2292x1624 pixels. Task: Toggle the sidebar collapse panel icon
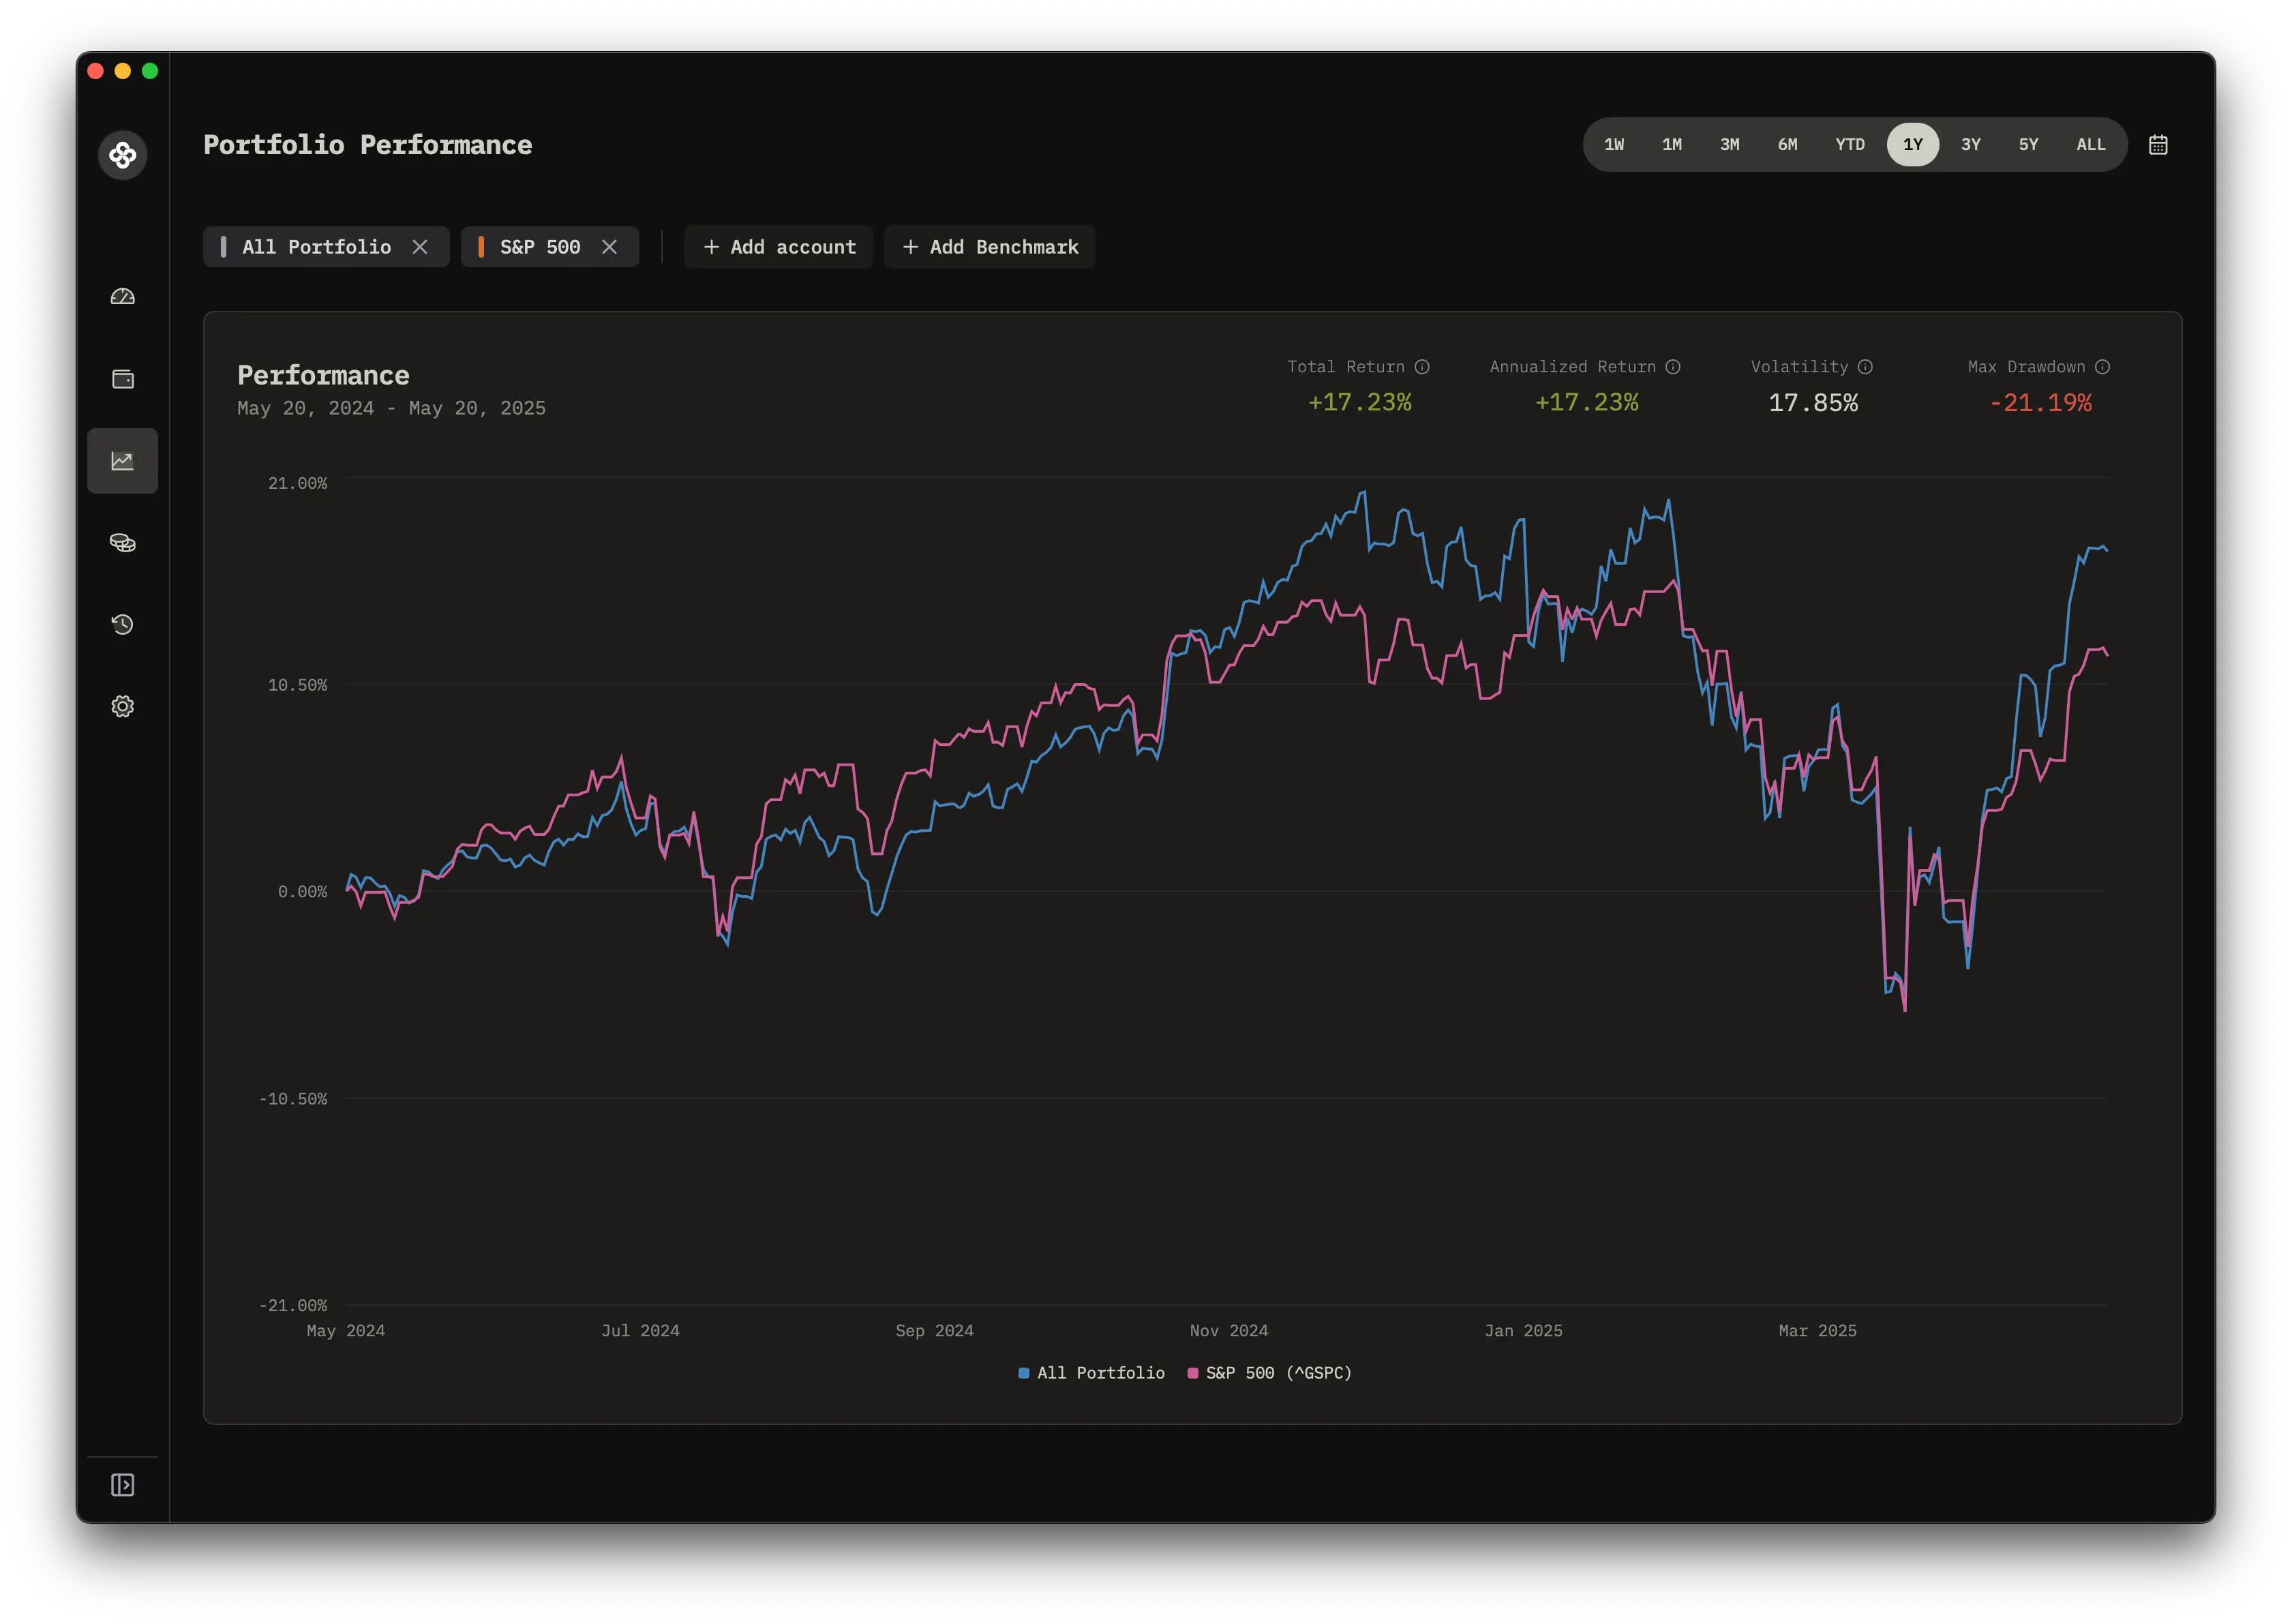click(x=122, y=1486)
